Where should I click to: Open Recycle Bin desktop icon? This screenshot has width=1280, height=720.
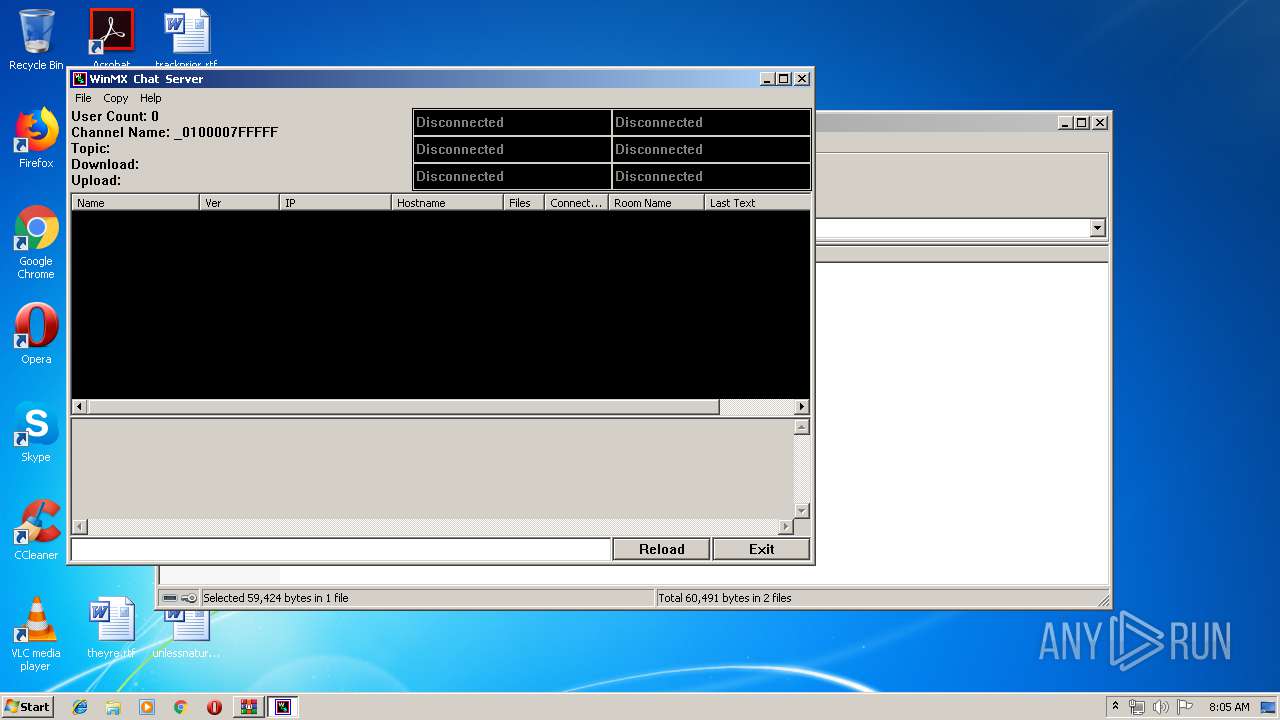36,40
